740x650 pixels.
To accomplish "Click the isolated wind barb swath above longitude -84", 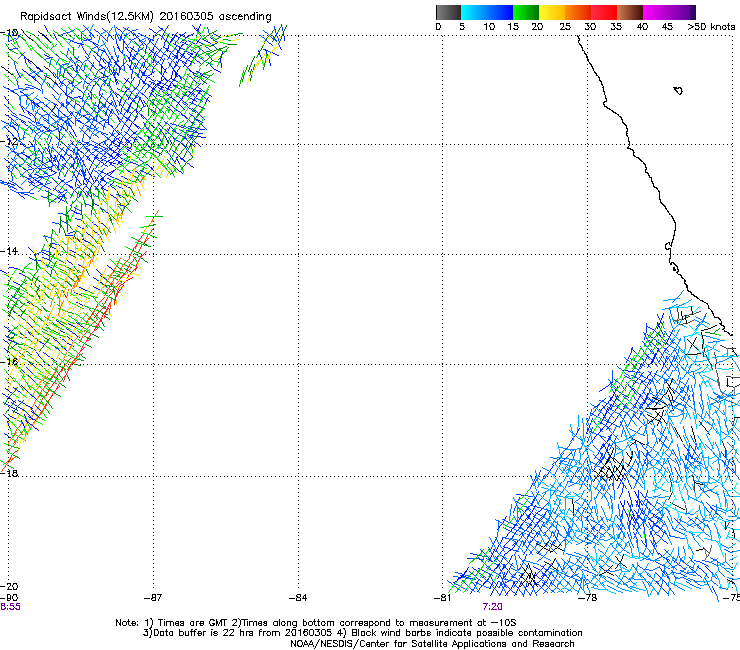I will tap(262, 55).
